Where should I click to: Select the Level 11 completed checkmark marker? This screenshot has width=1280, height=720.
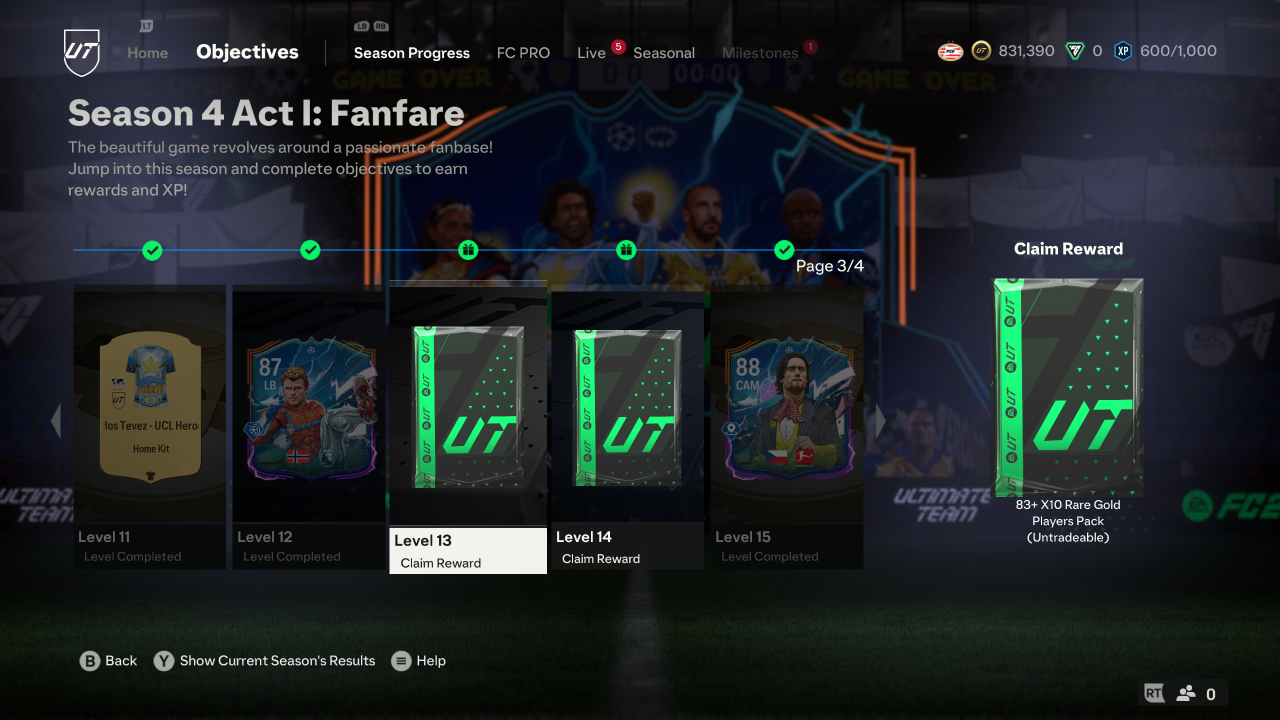pos(152,250)
